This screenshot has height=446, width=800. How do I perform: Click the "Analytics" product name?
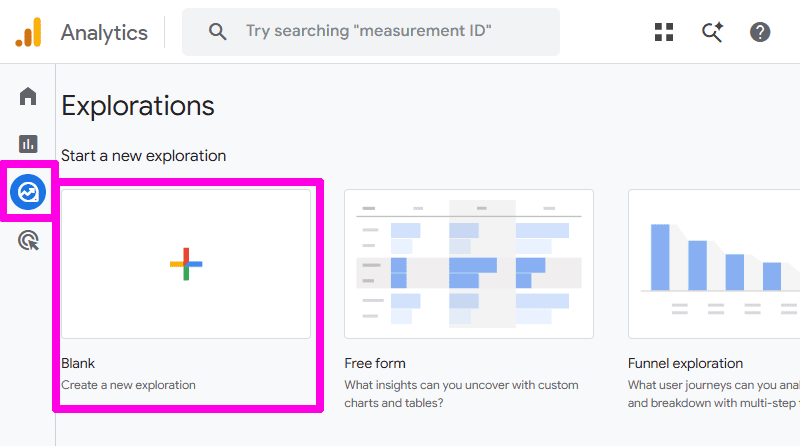pos(104,33)
